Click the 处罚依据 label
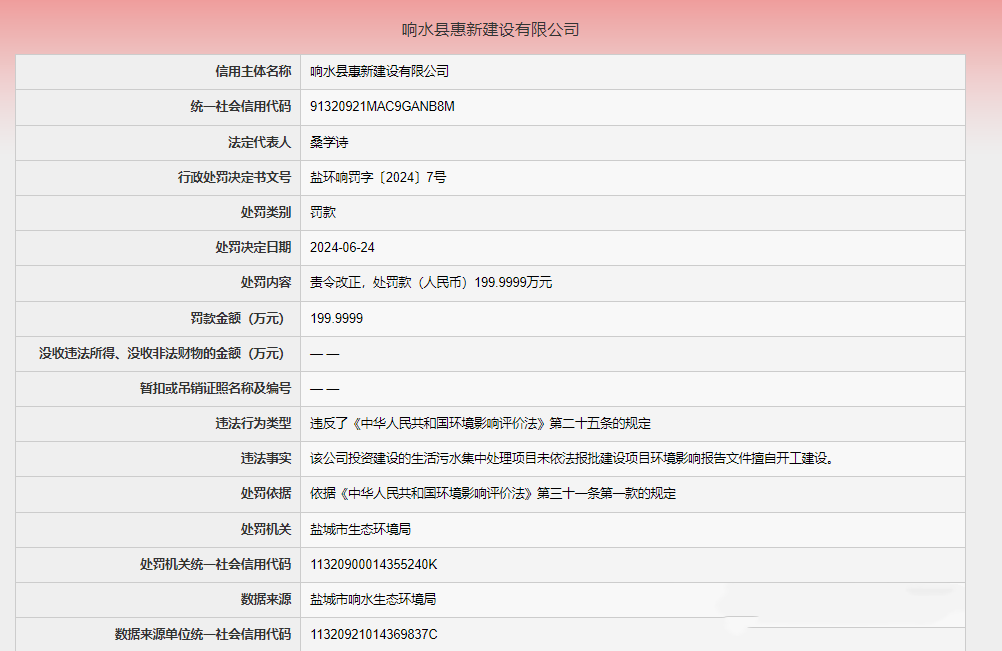The image size is (1002, 651). (x=266, y=493)
